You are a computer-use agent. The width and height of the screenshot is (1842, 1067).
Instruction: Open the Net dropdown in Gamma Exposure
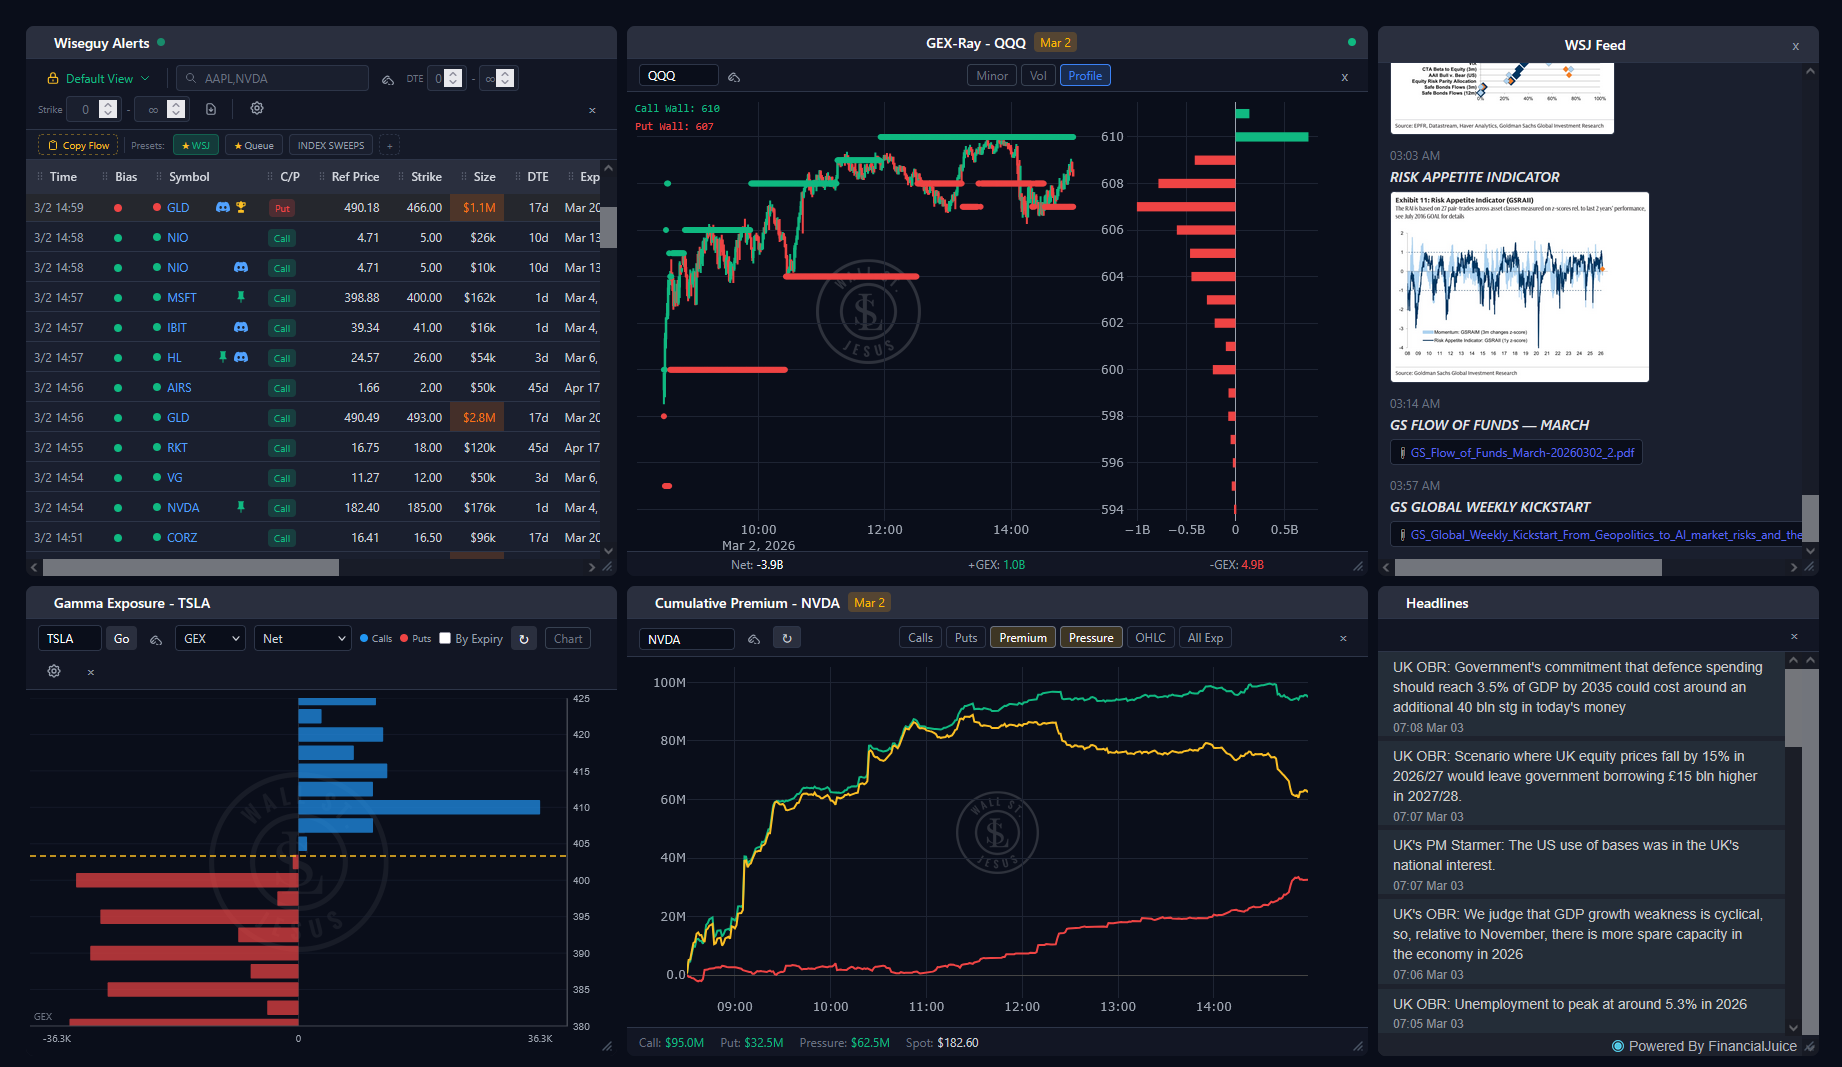point(303,639)
